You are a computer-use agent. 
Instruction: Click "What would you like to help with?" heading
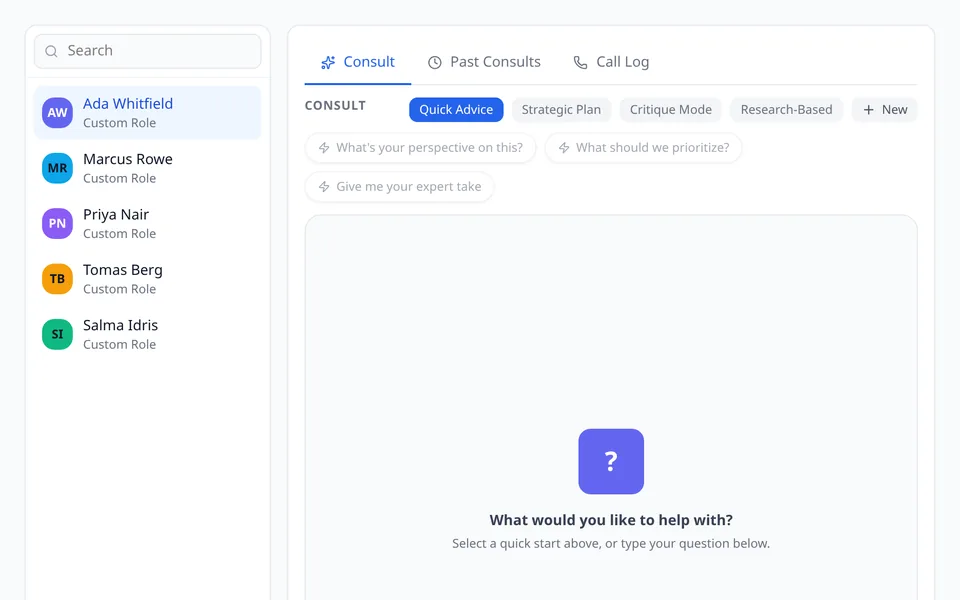pyautogui.click(x=611, y=520)
